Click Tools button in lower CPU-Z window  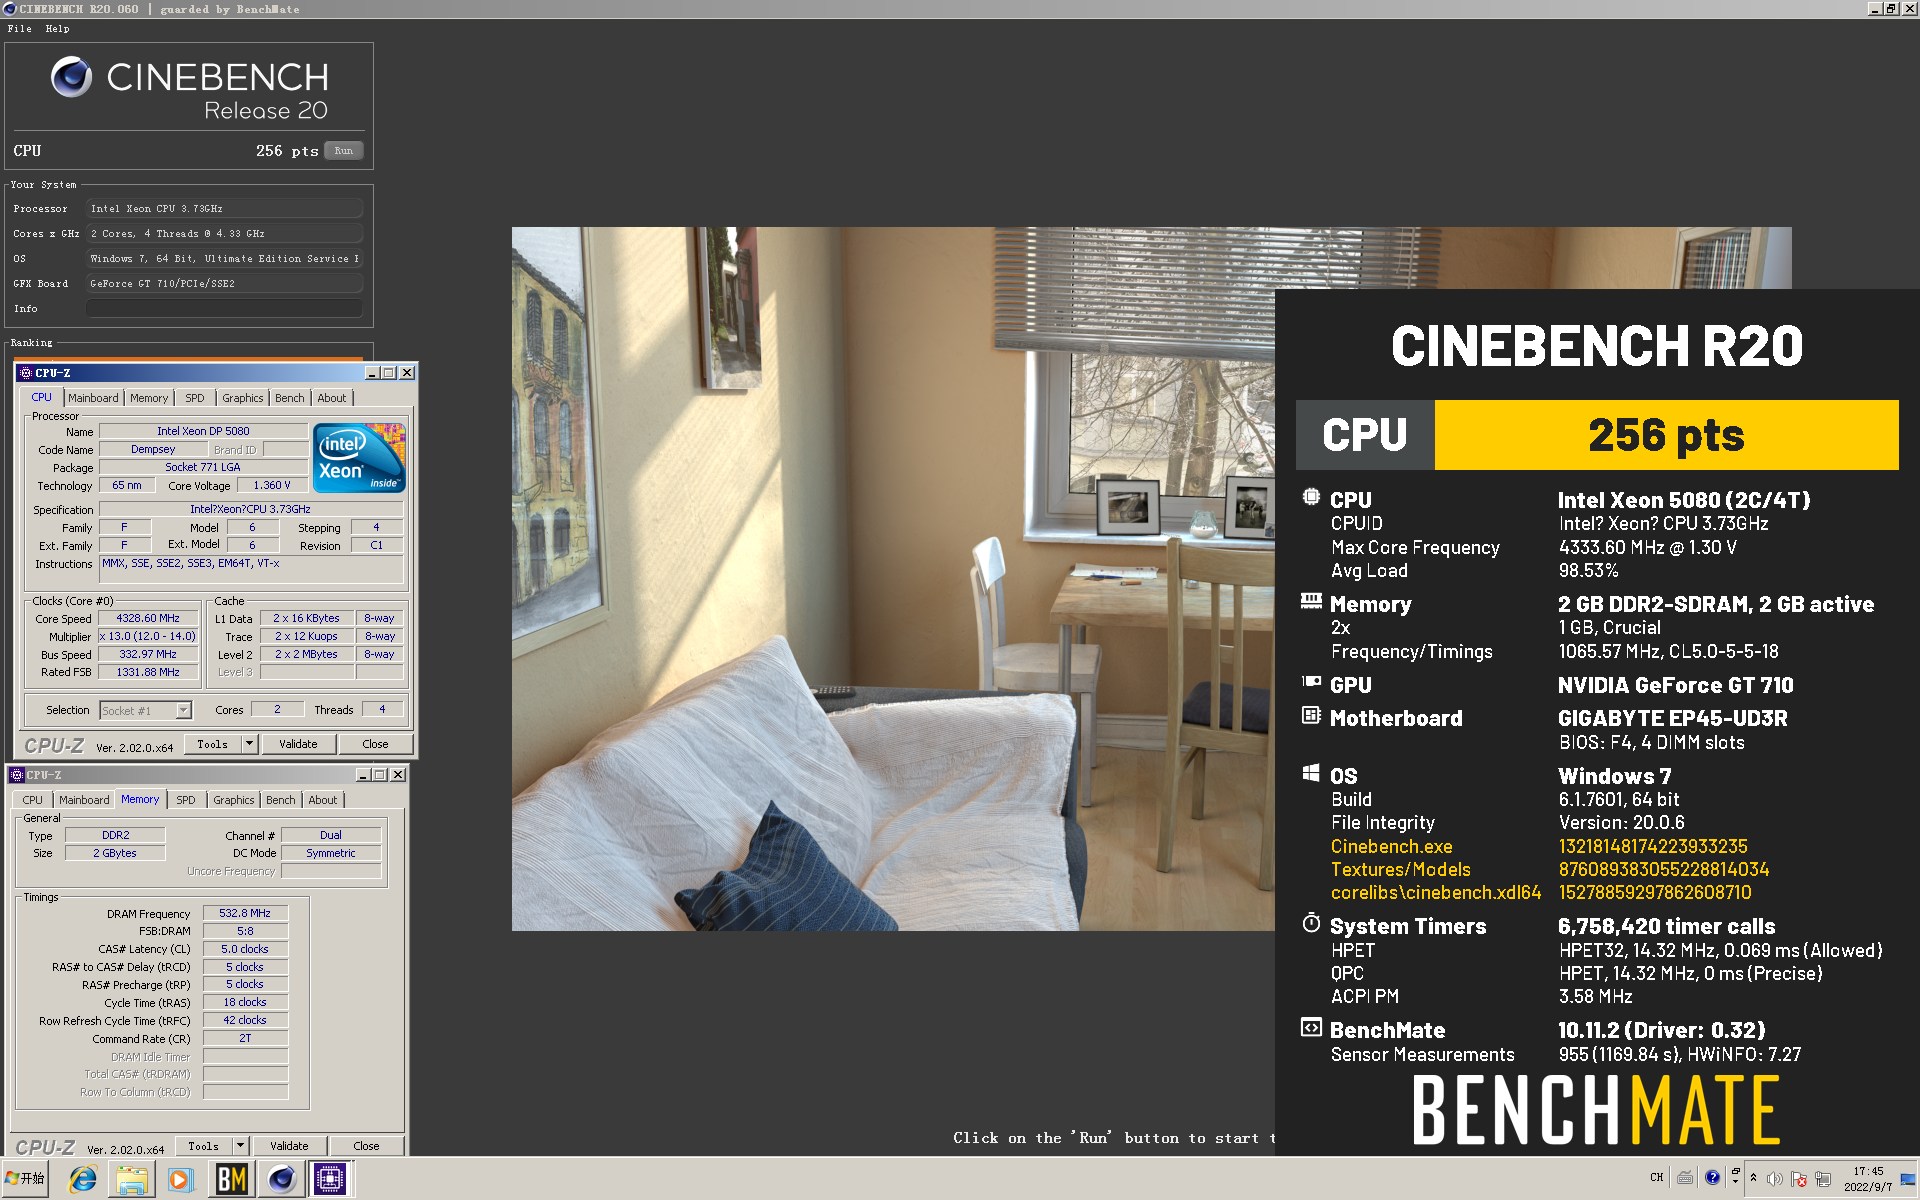point(204,1146)
